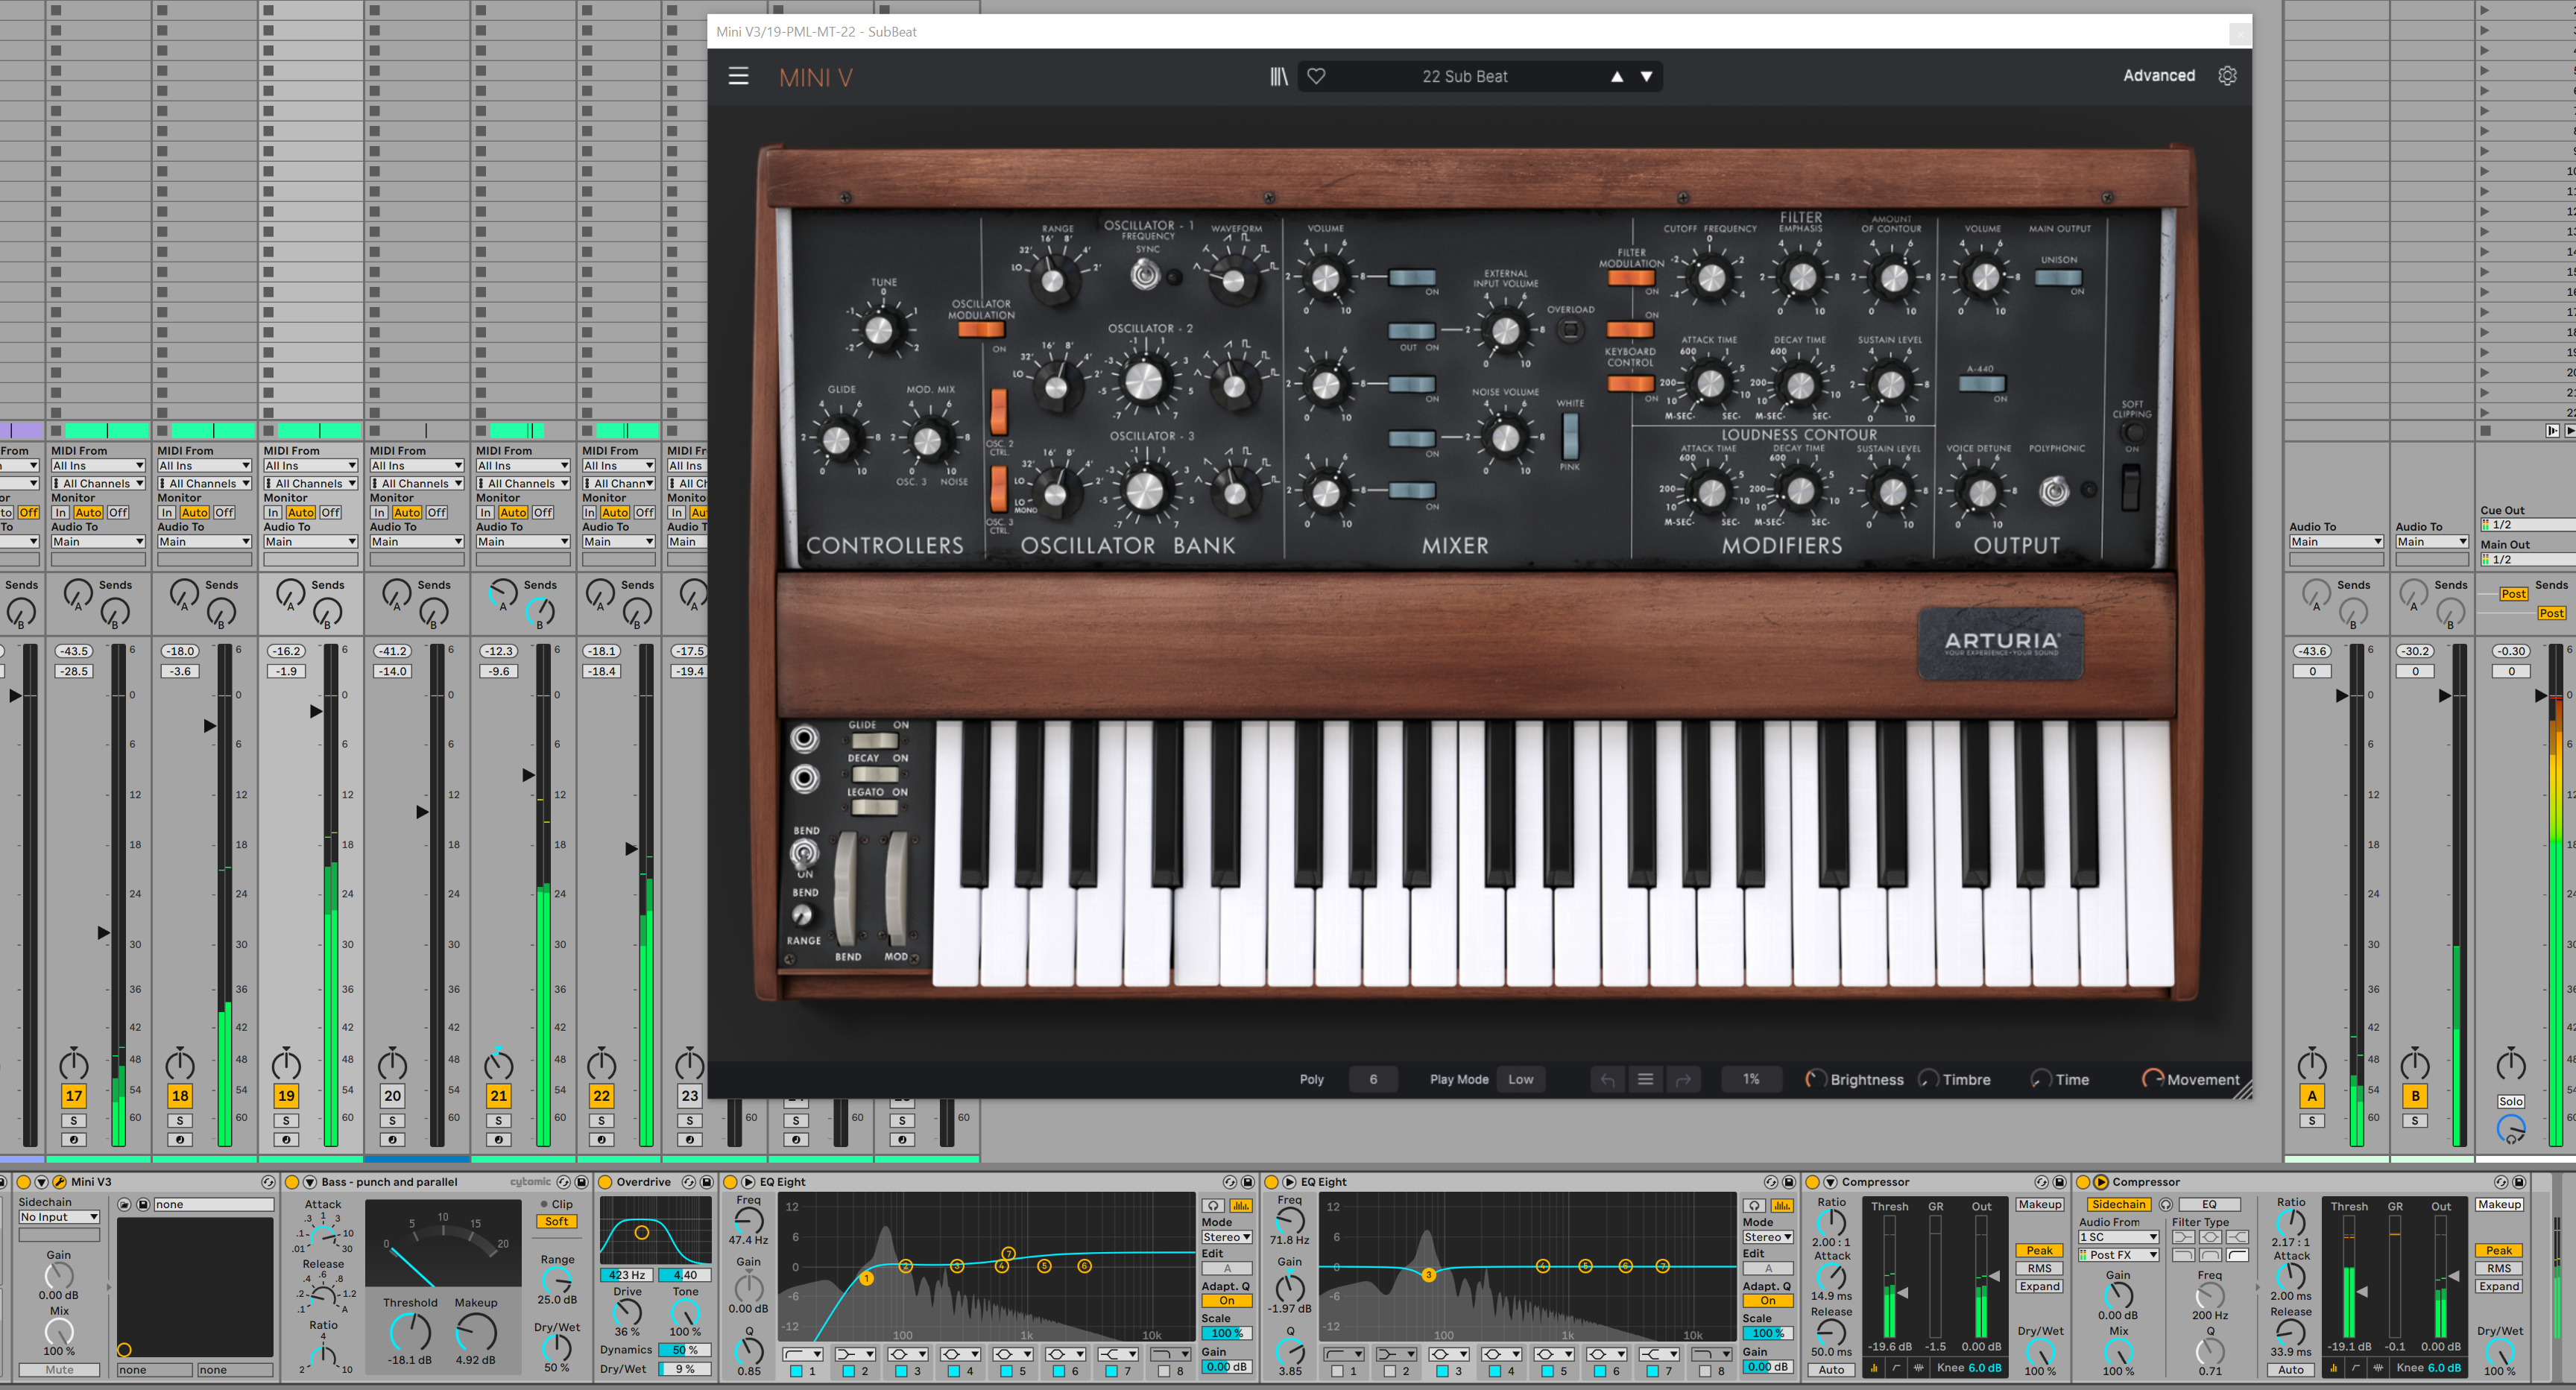This screenshot has width=2576, height=1390.
Task: Solo track 21
Action: (498, 1120)
